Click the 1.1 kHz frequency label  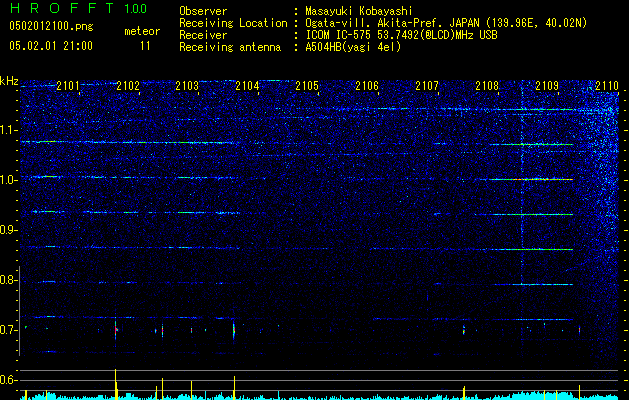point(9,130)
